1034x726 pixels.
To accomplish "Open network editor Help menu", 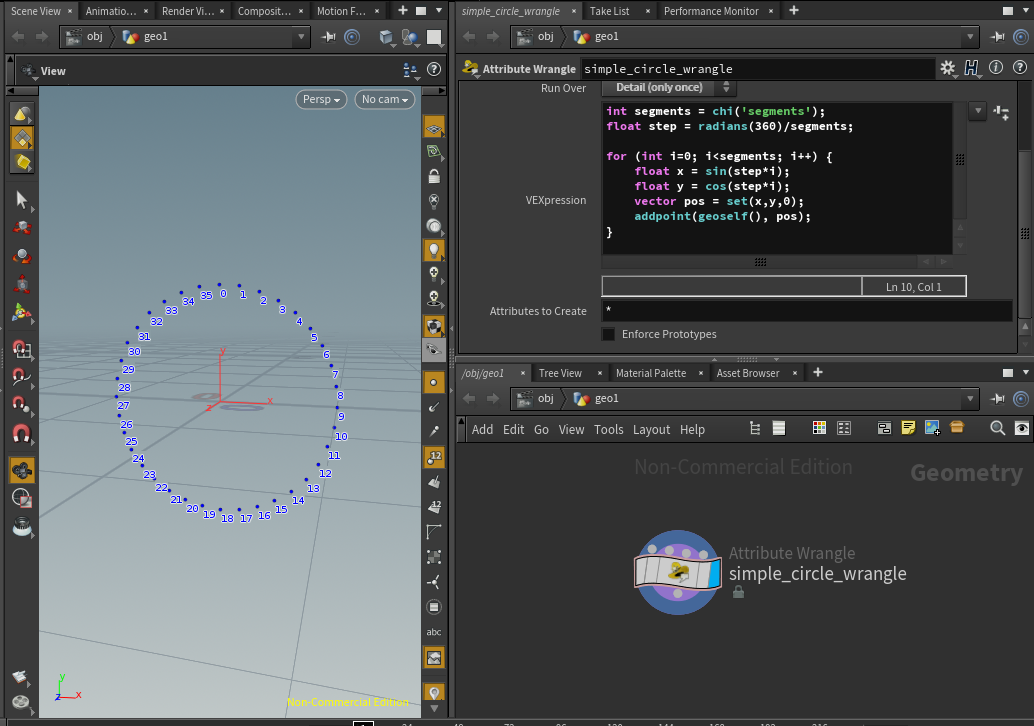I will pos(692,429).
